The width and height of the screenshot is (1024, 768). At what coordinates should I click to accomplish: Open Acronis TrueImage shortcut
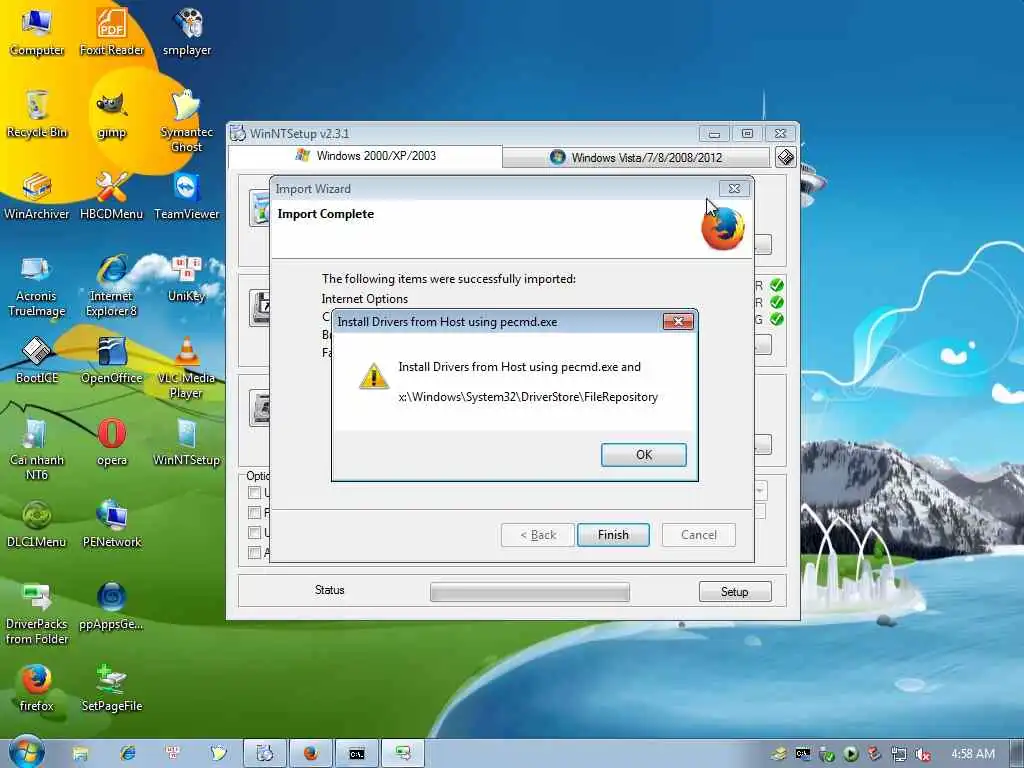point(37,285)
